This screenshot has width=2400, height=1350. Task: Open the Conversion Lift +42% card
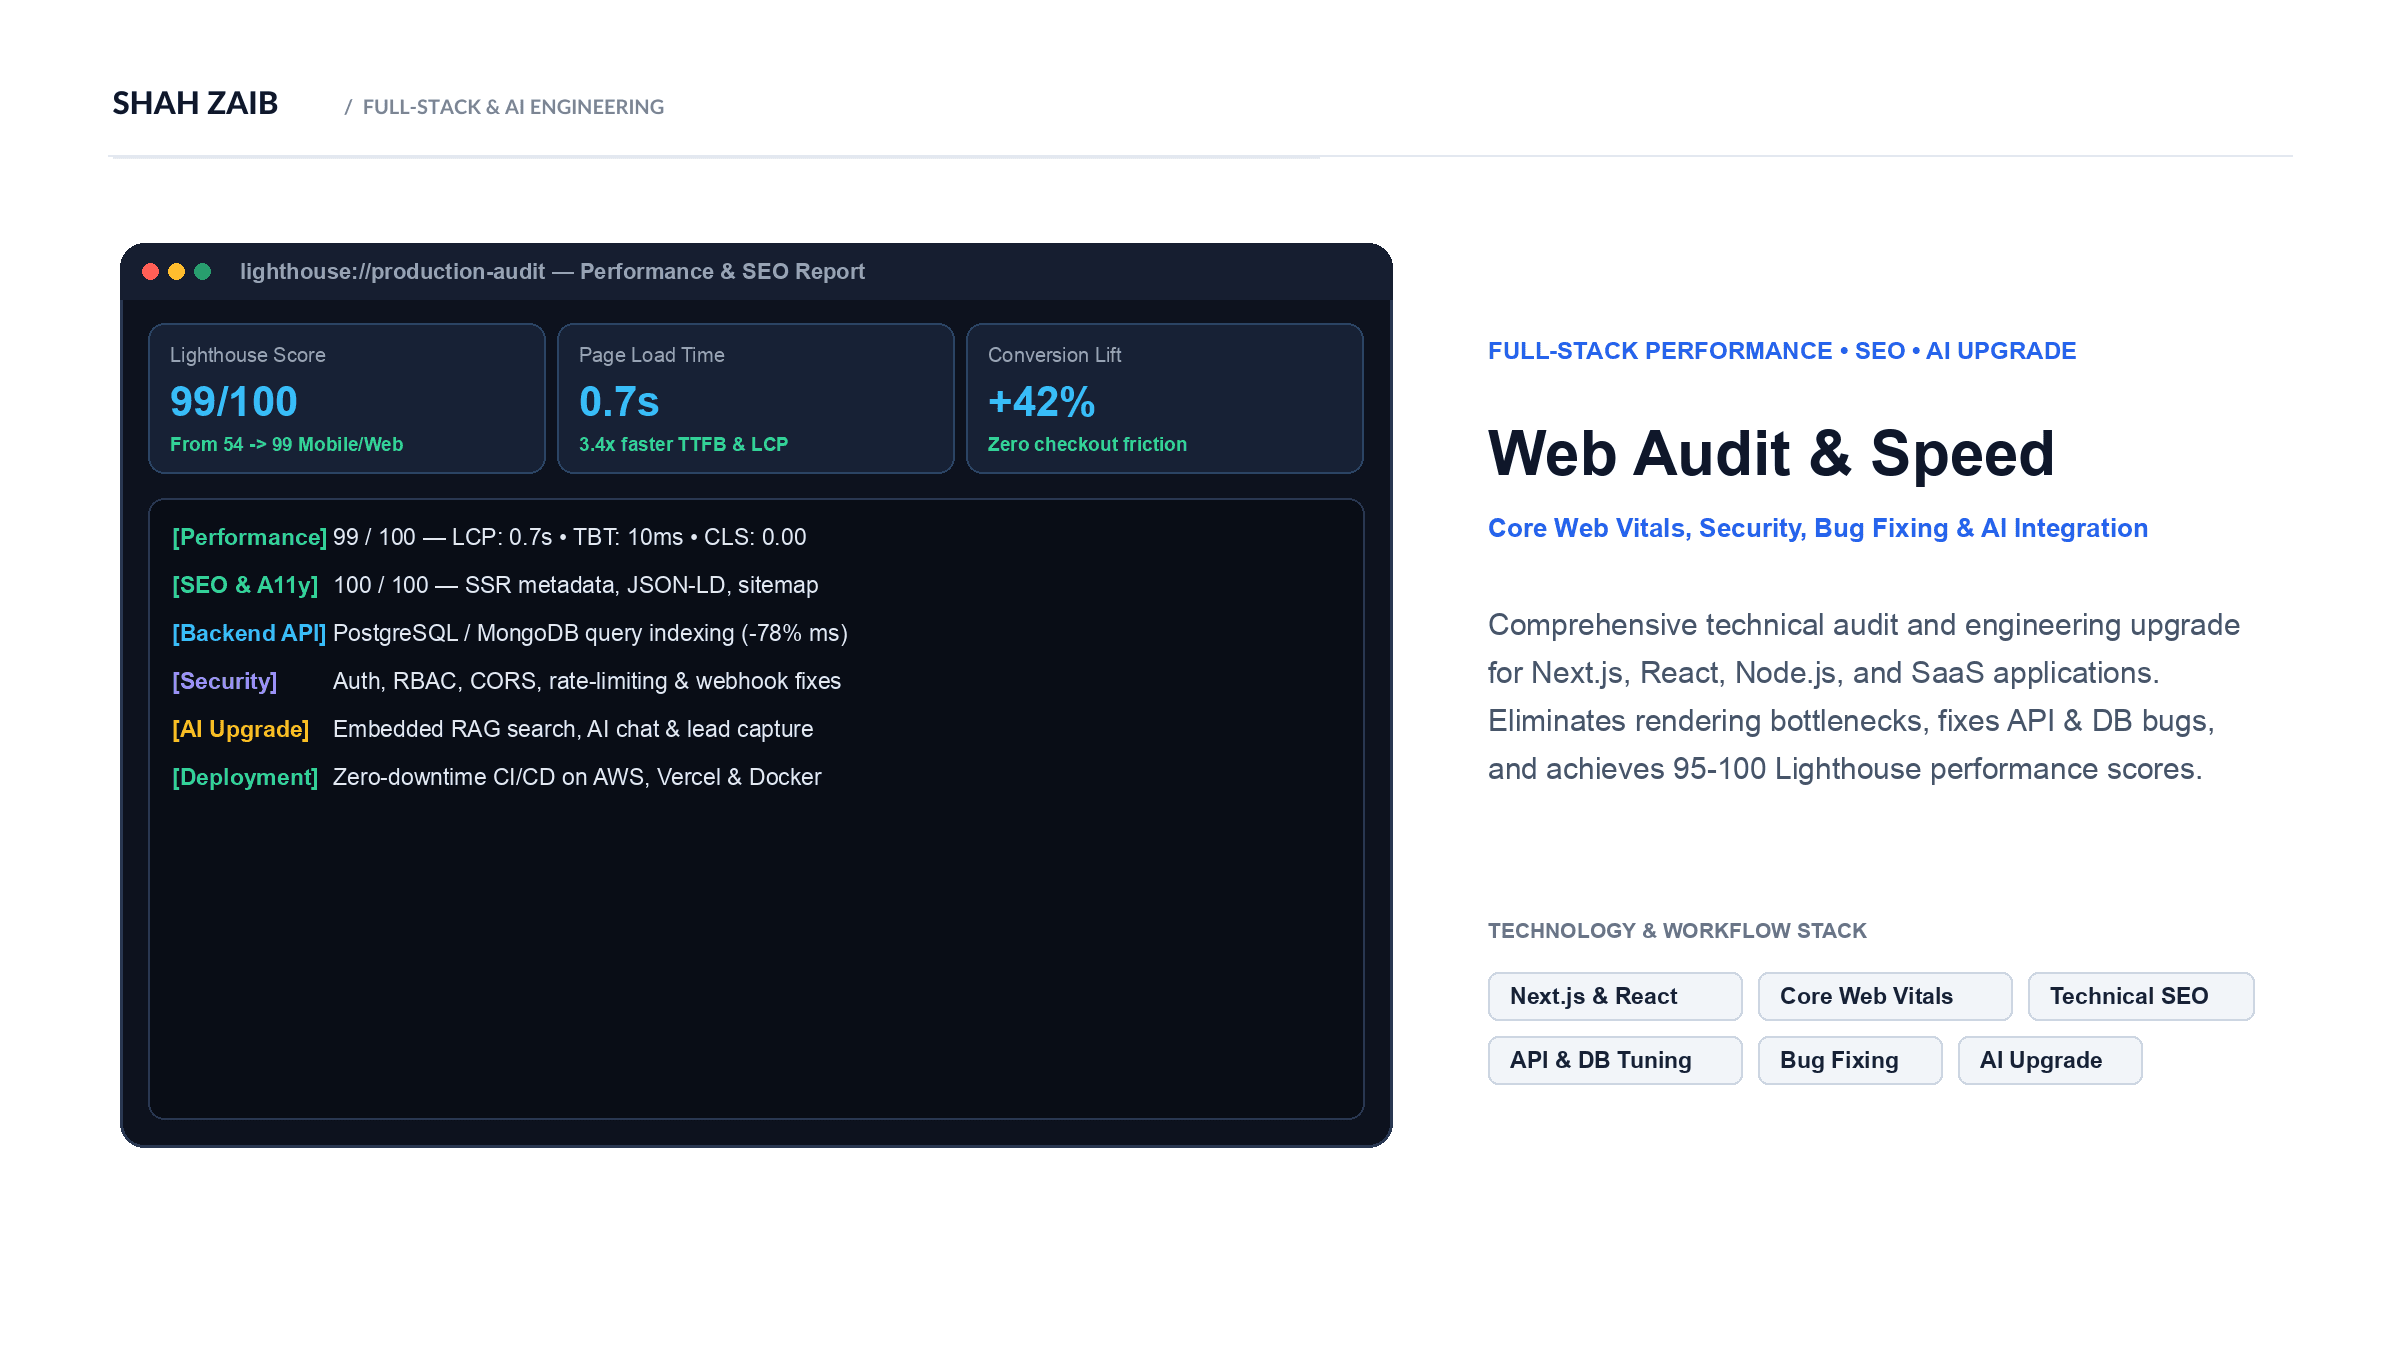1165,398
